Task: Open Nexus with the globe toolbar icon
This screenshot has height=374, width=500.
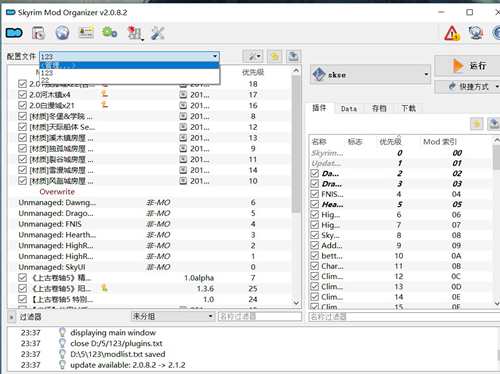Action: (x=62, y=33)
